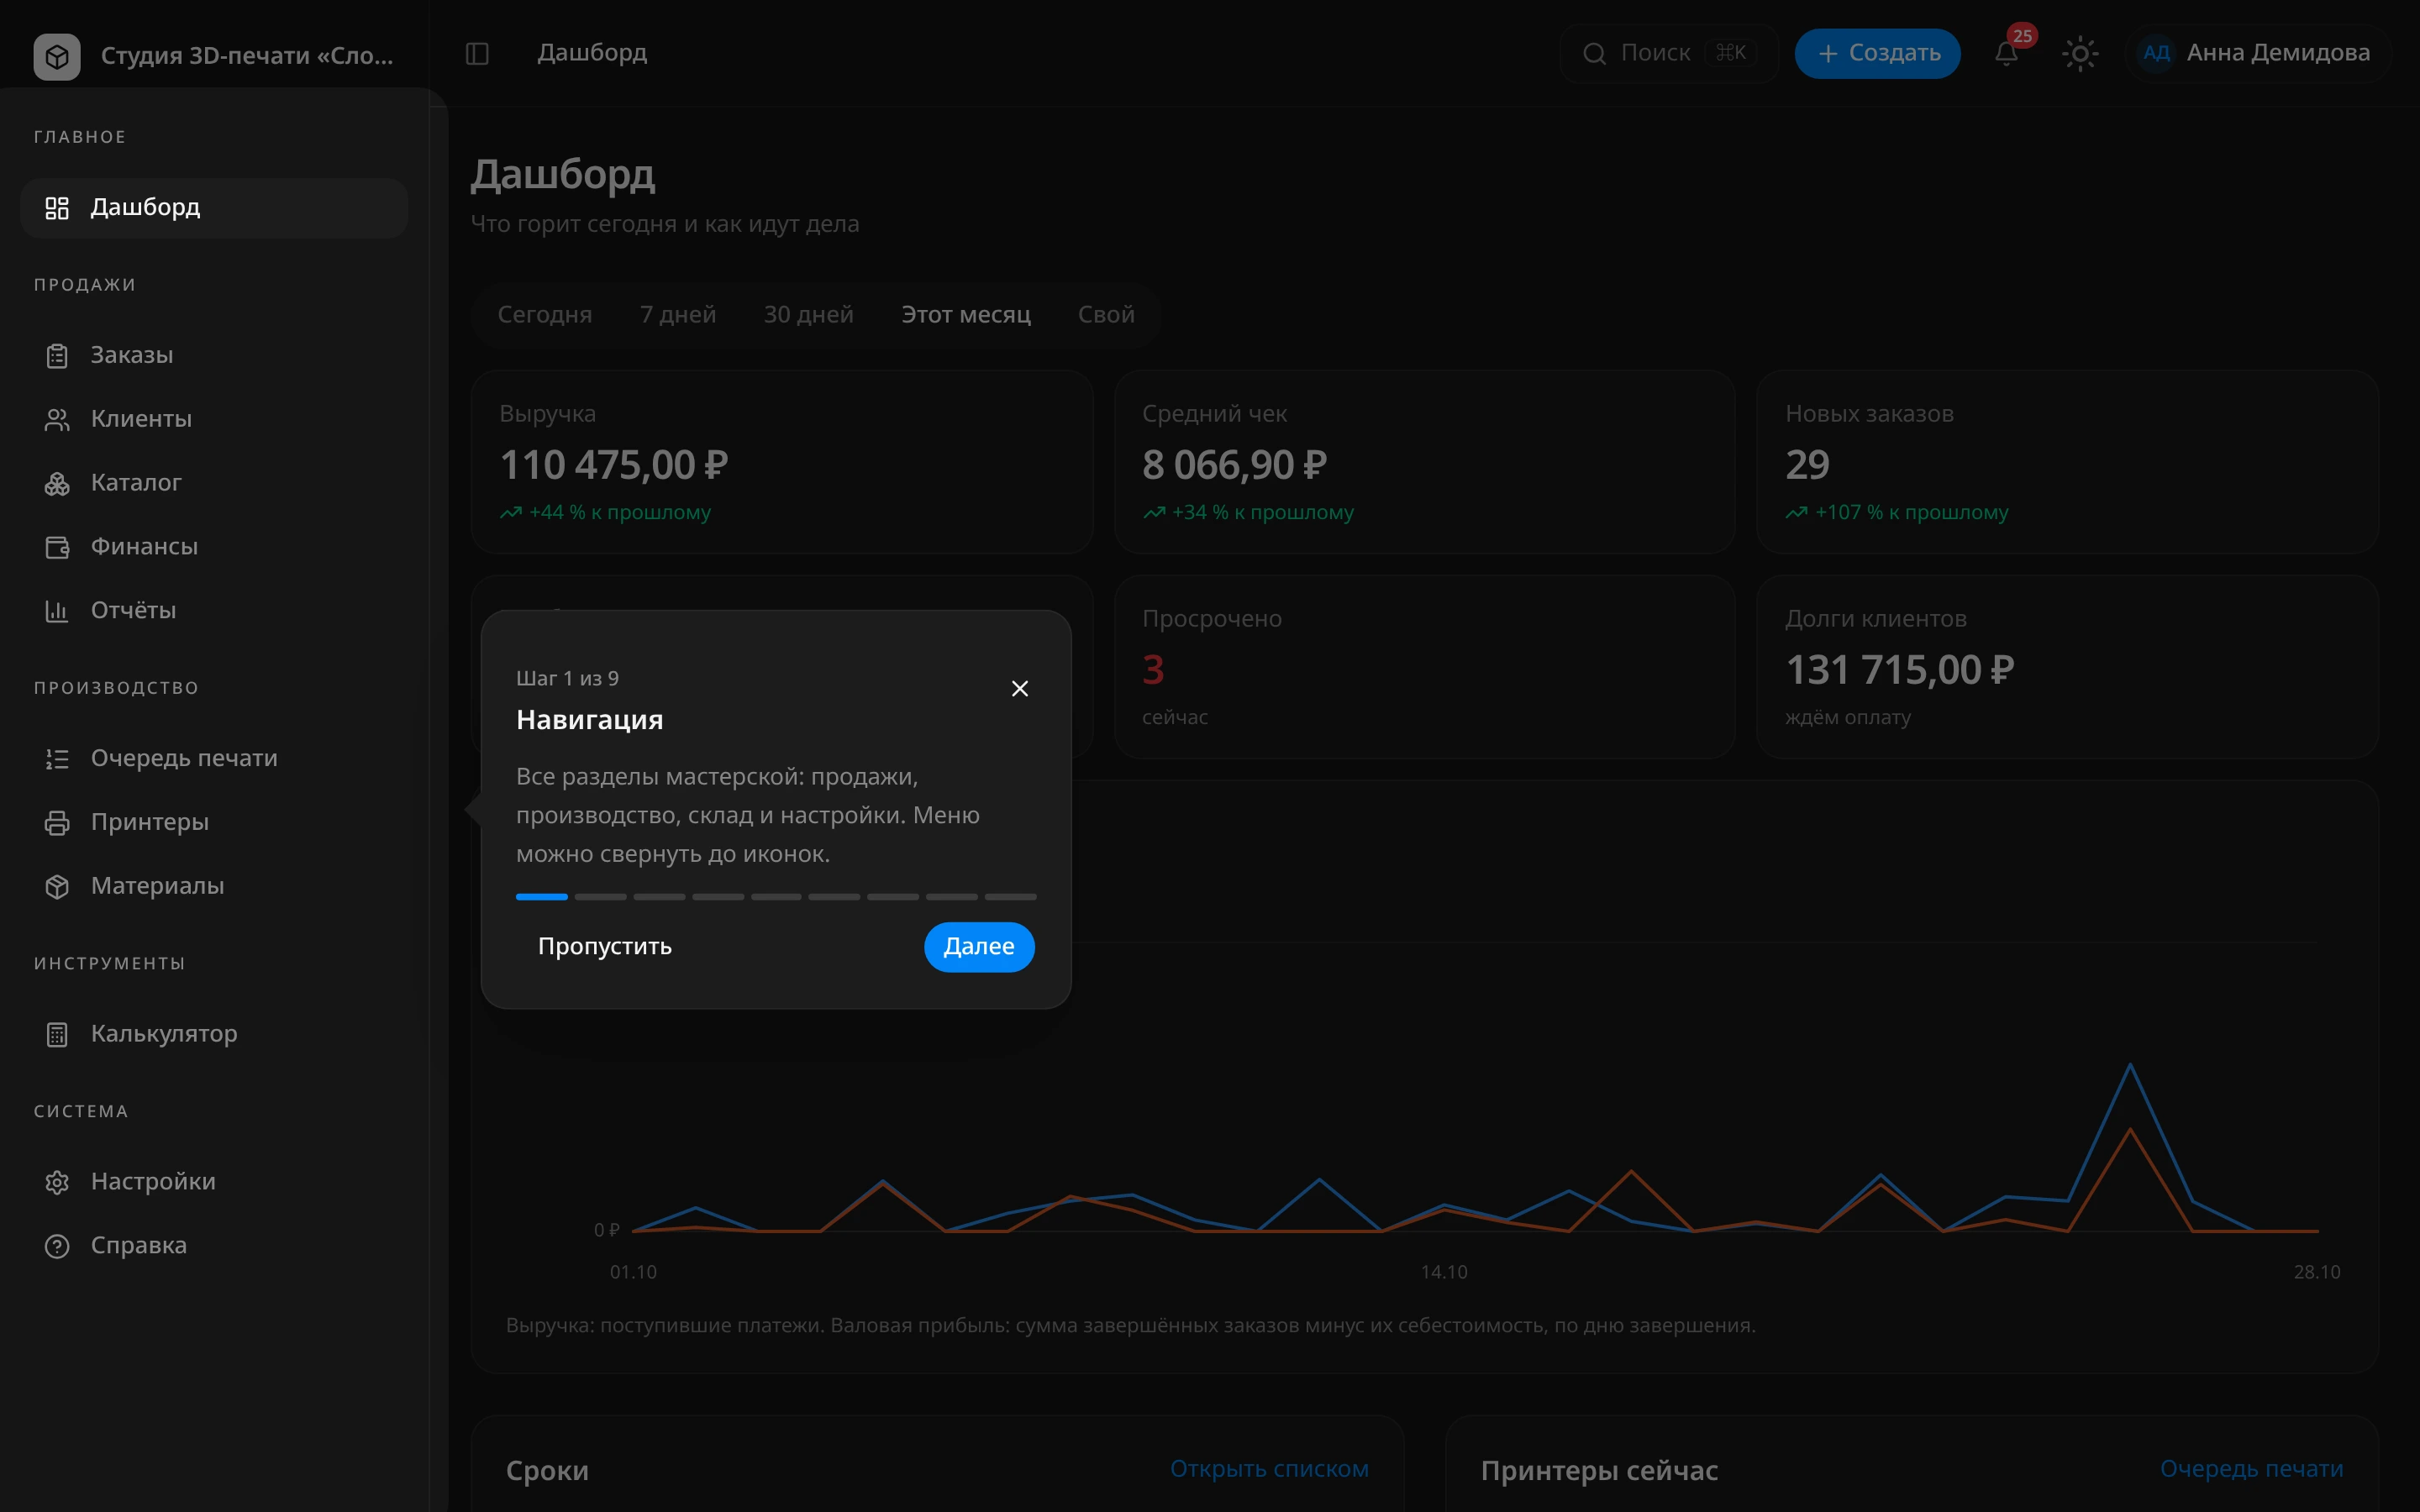Viewport: 2420px width, 1512px height.
Task: Open the Очередь печати link
Action: pos(2251,1469)
